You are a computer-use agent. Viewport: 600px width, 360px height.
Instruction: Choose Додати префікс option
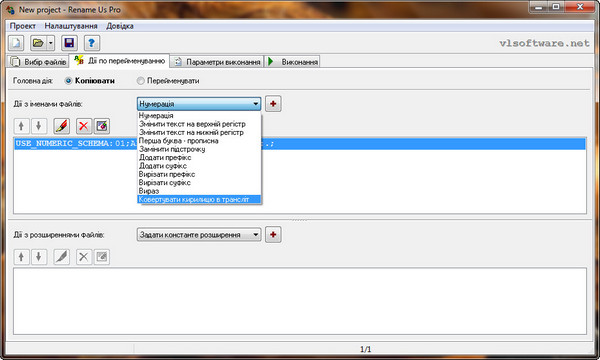coord(199,158)
